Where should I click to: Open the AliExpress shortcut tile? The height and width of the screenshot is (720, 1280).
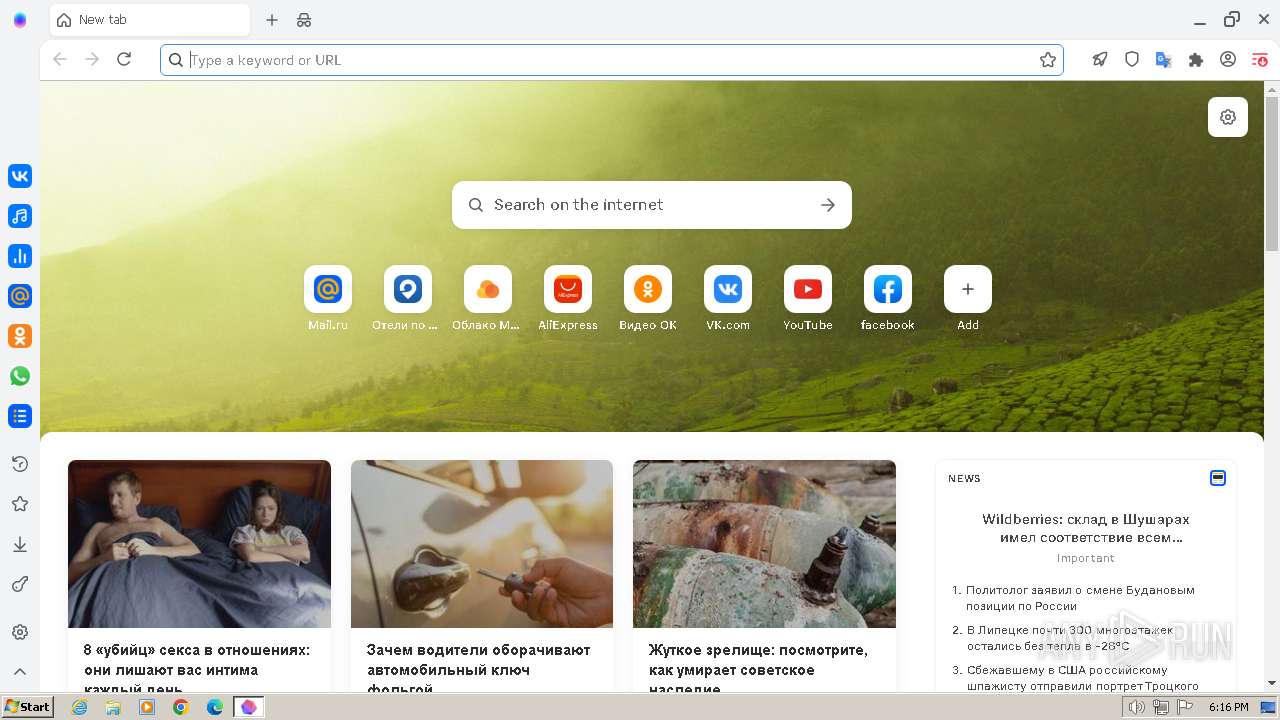pyautogui.click(x=568, y=290)
